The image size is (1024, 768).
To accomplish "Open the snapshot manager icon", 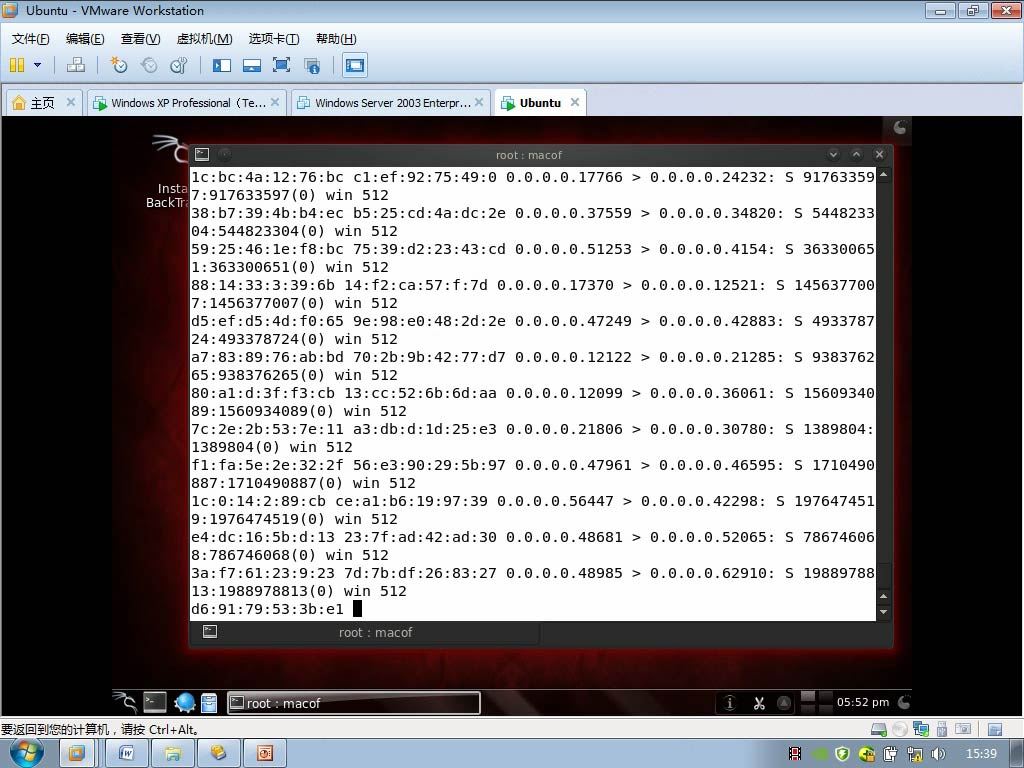I will pyautogui.click(x=178, y=65).
